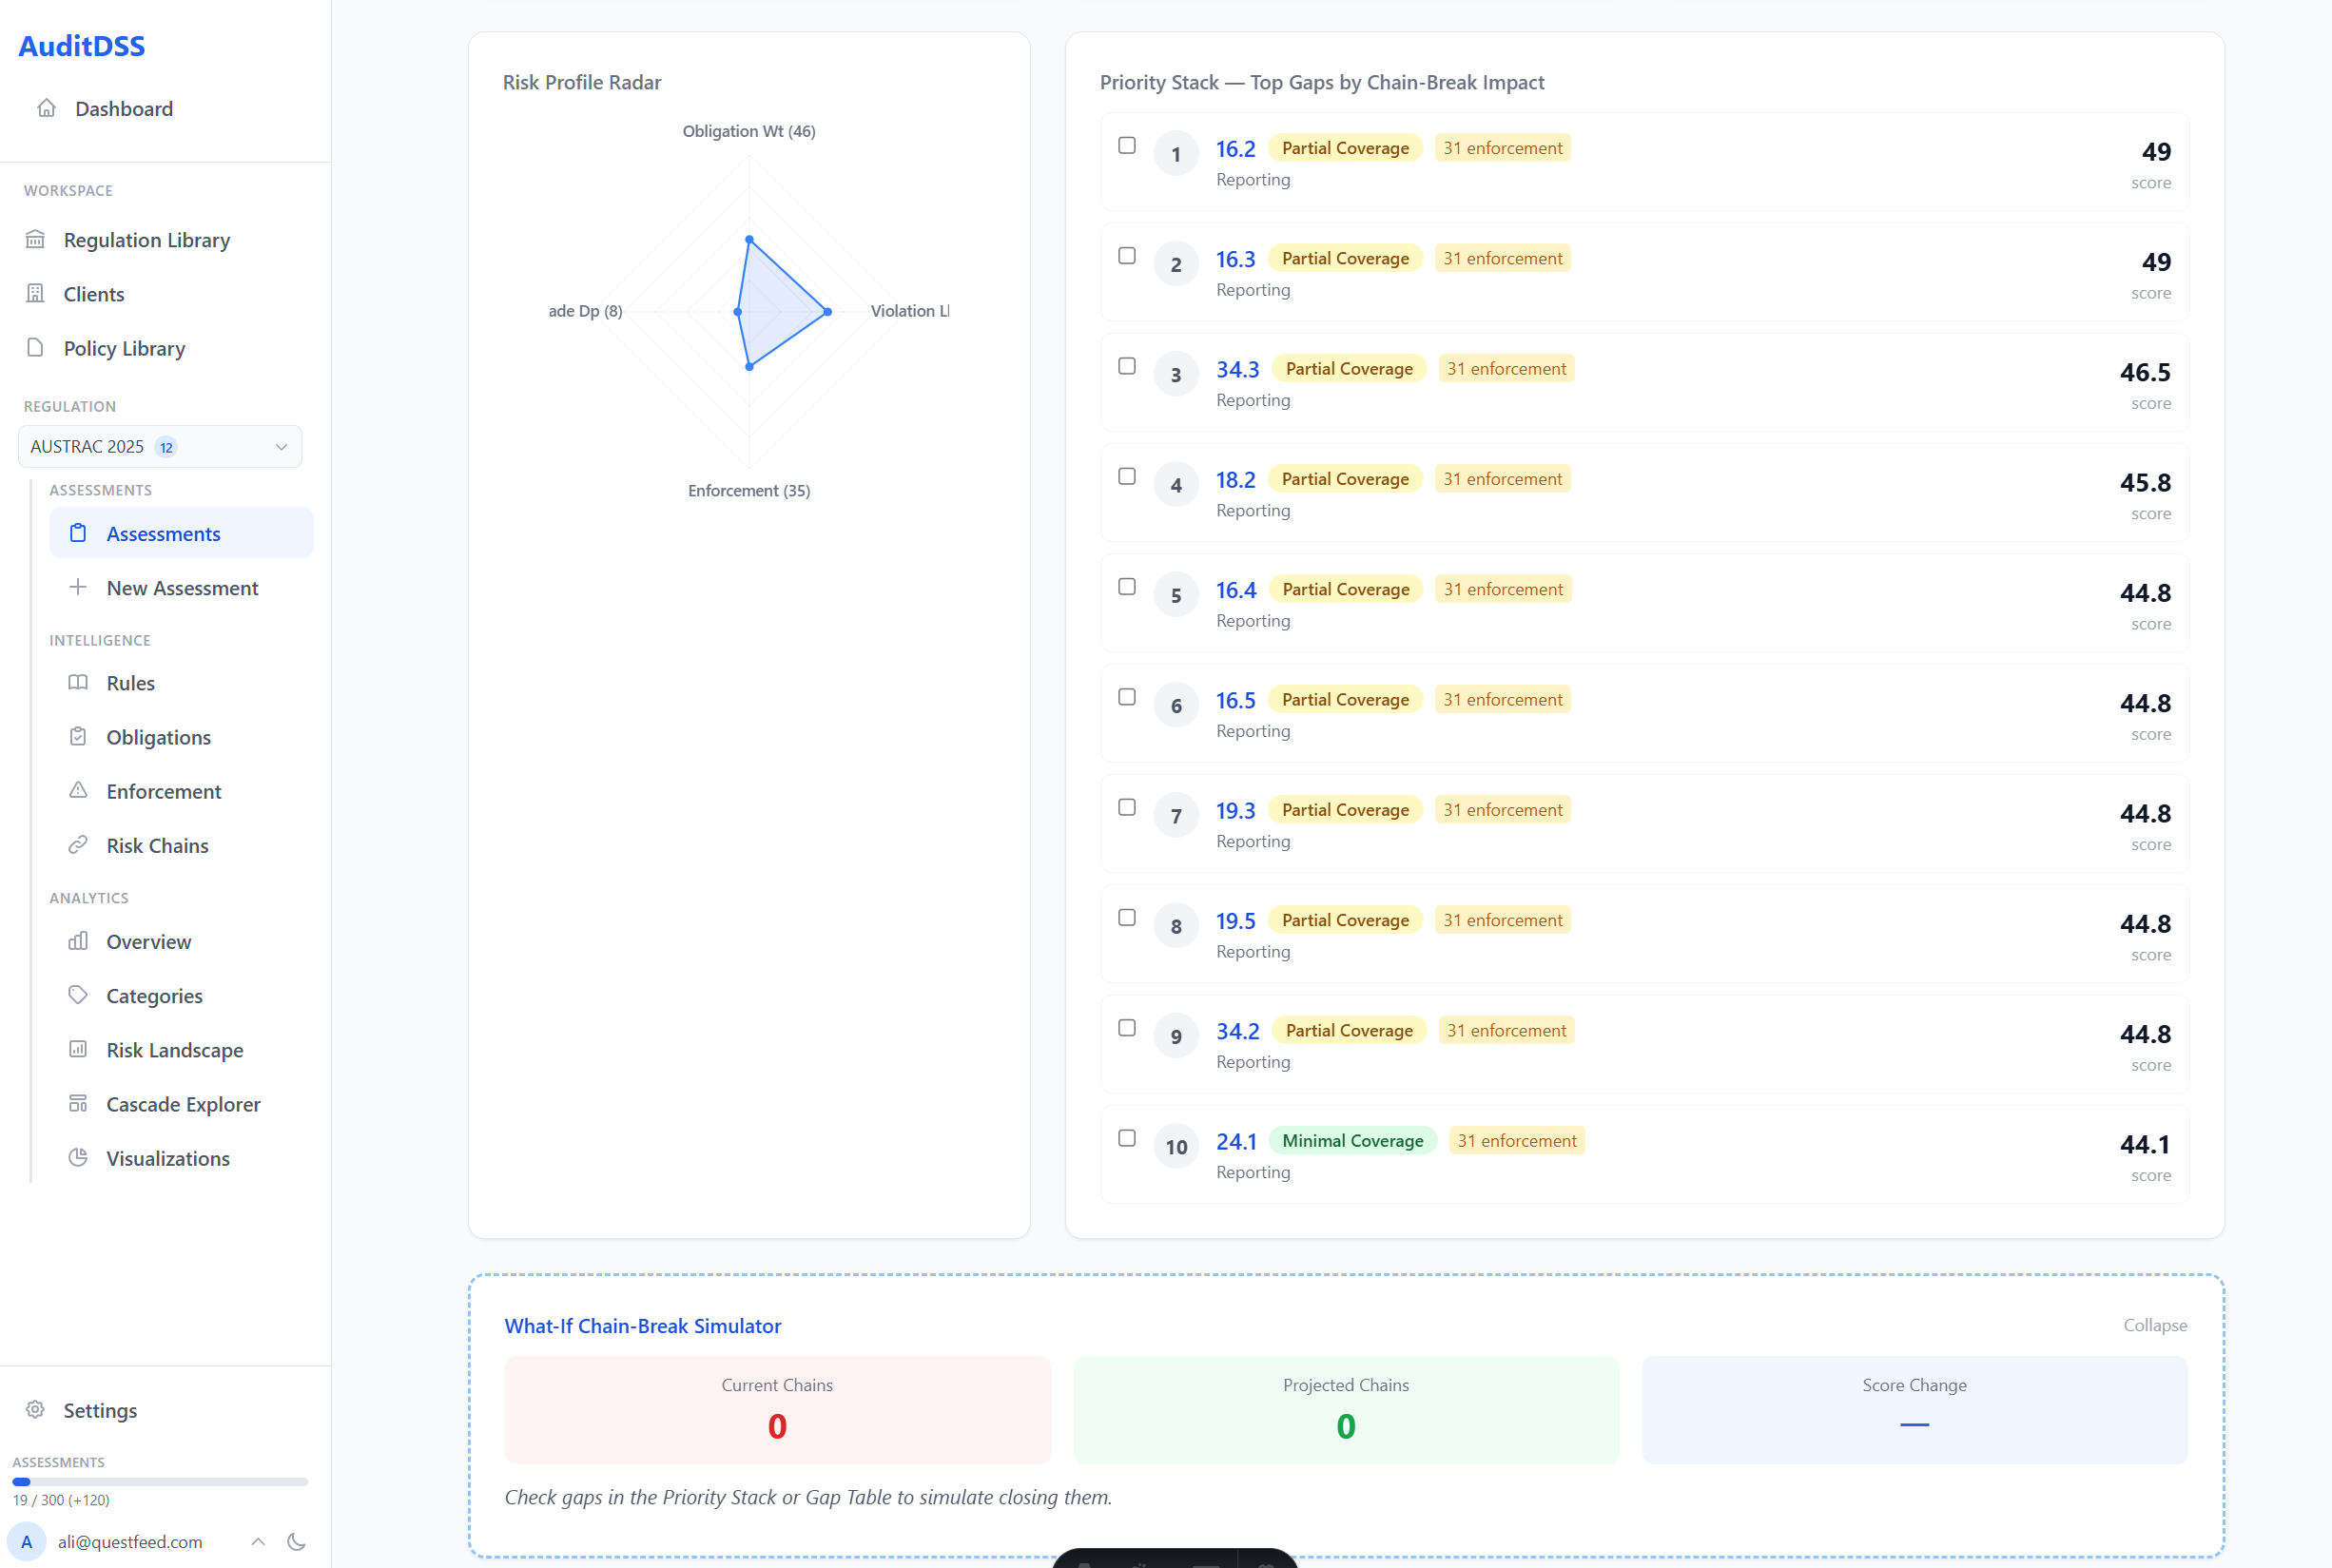The height and width of the screenshot is (1568, 2332).
Task: Click the AuditDSS logo link
Action: 82,46
